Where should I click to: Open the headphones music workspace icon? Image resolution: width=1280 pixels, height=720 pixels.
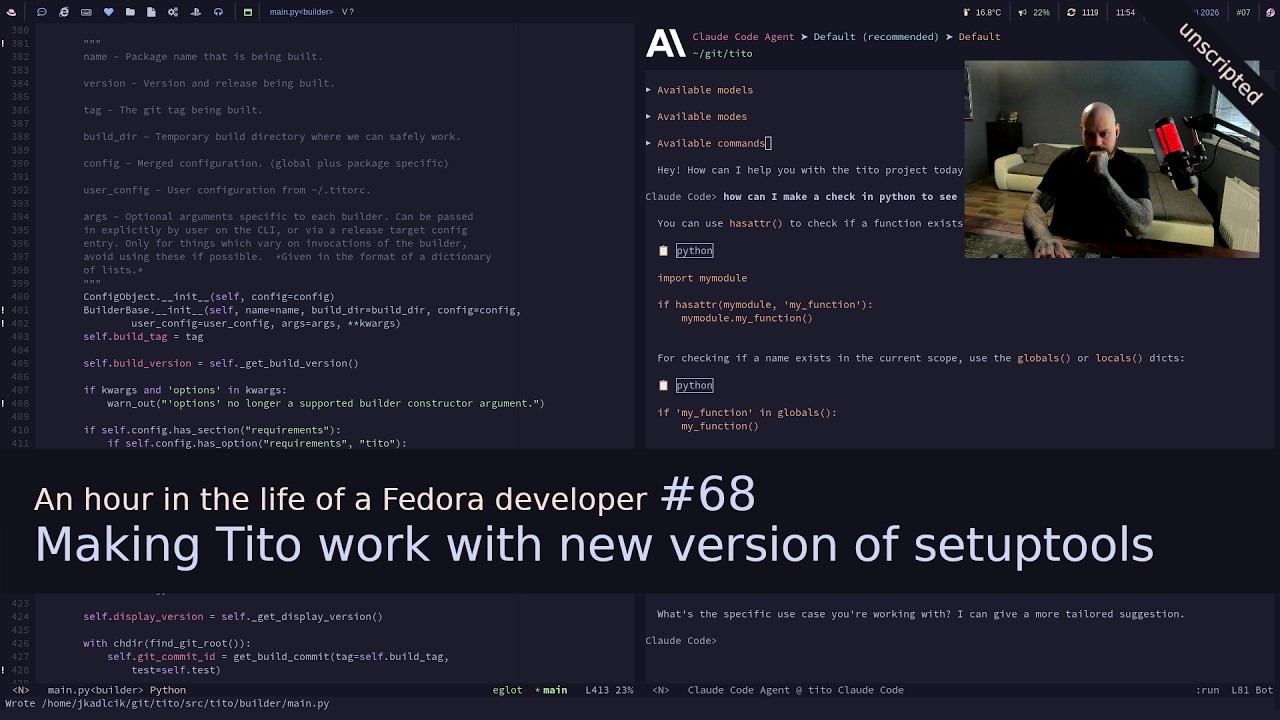[x=217, y=12]
